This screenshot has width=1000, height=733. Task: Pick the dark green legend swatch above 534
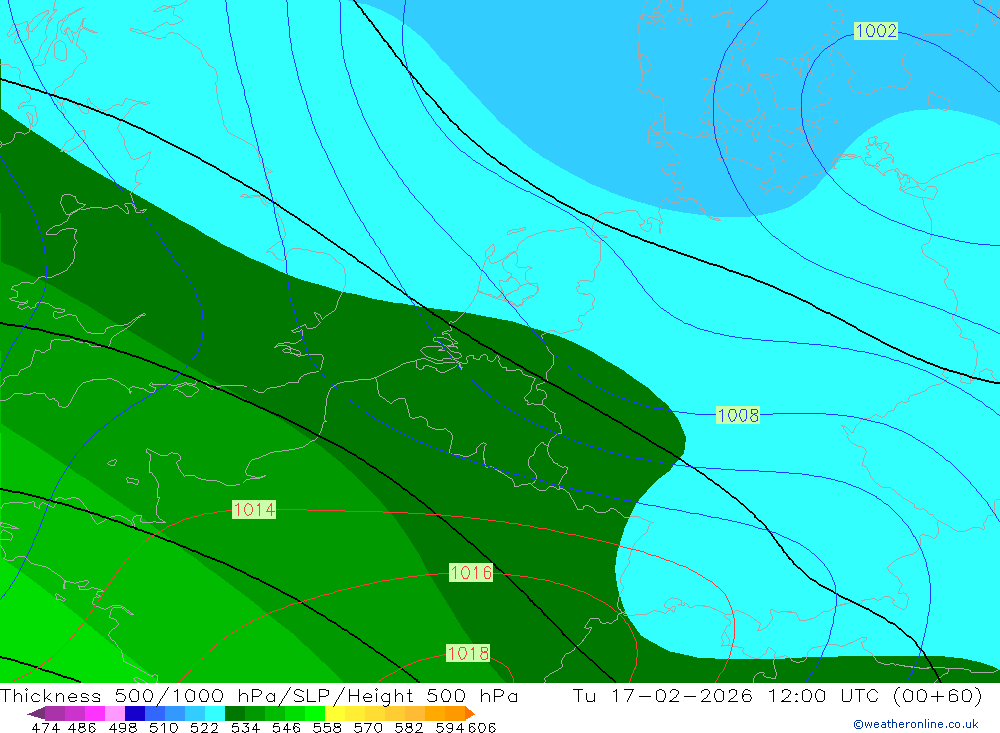tap(235, 713)
